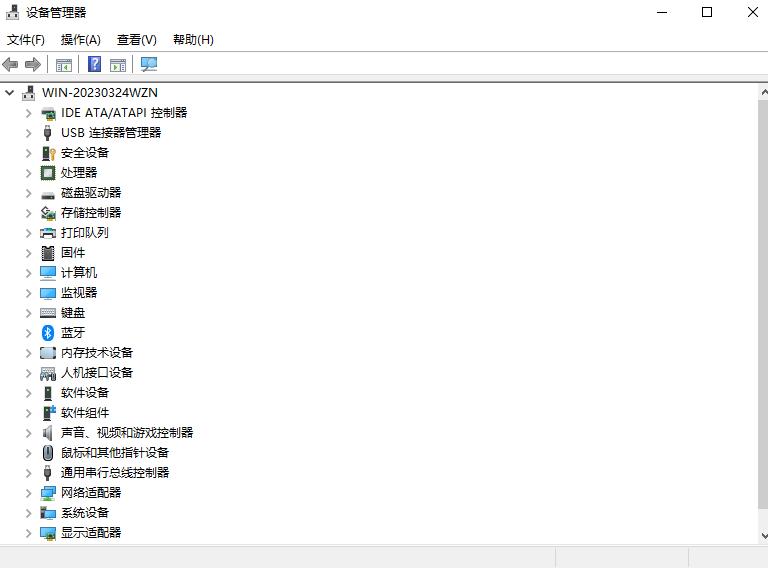Click the scrollbar down arrow
The height and width of the screenshot is (568, 768).
pyautogui.click(x=764, y=536)
